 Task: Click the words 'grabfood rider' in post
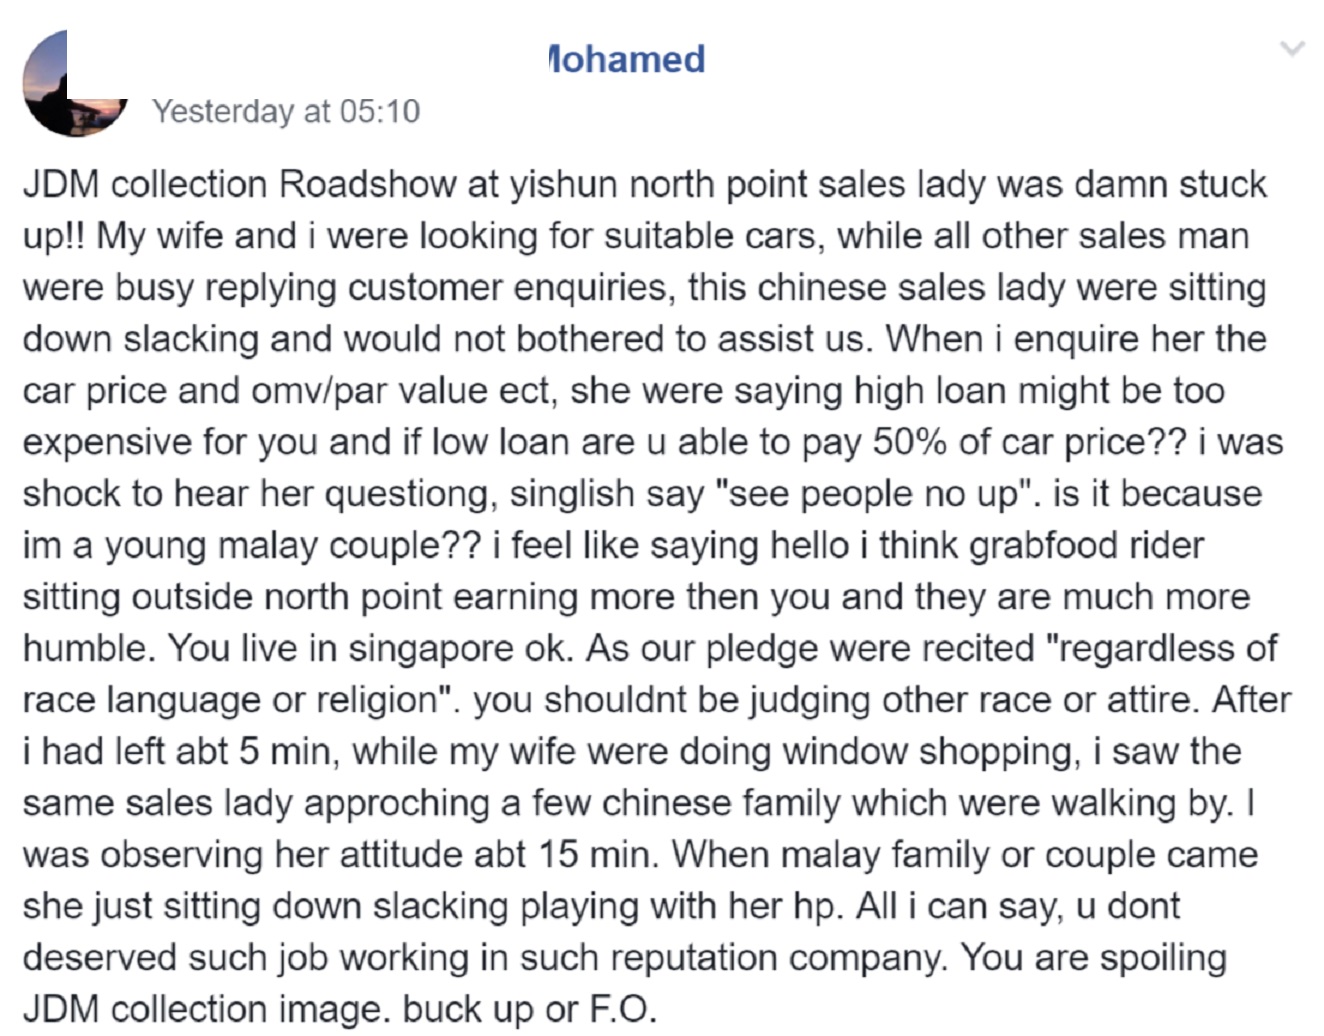[x=1087, y=546]
